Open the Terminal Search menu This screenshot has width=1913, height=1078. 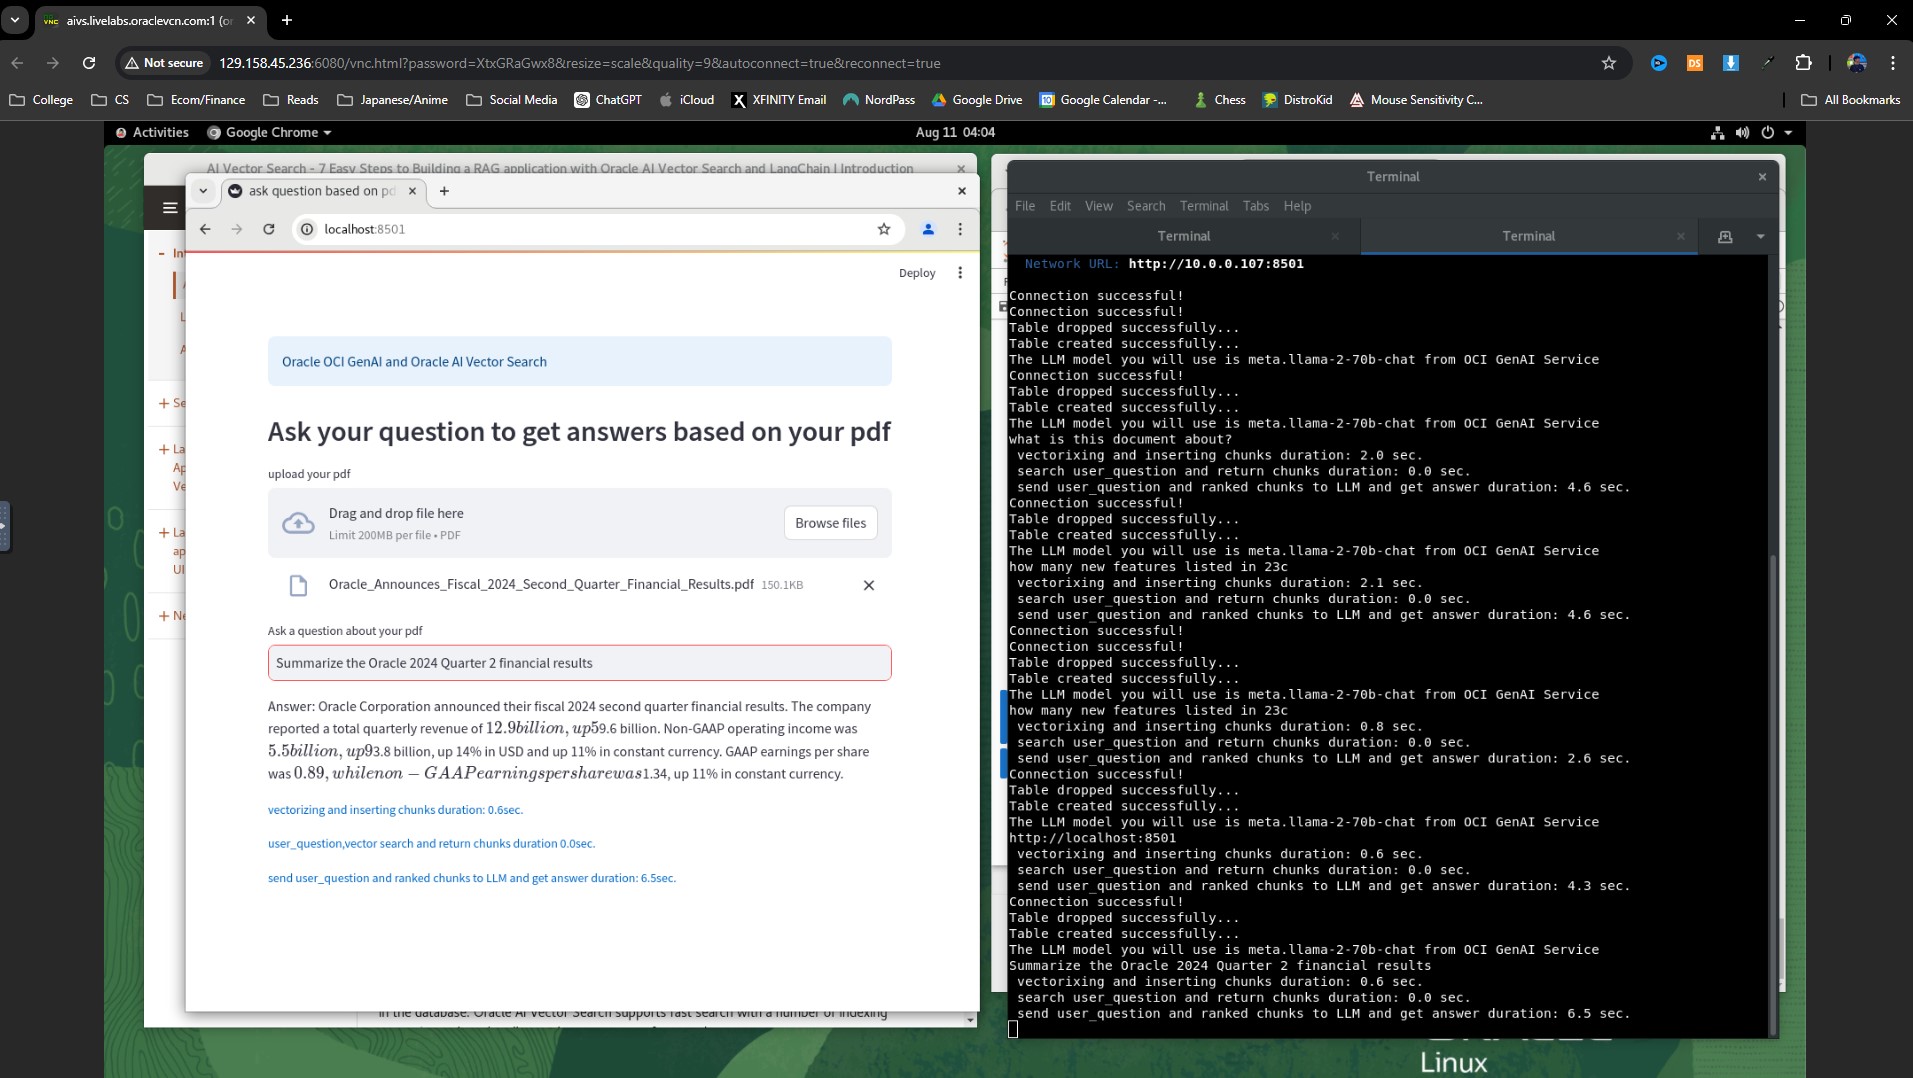click(1146, 206)
